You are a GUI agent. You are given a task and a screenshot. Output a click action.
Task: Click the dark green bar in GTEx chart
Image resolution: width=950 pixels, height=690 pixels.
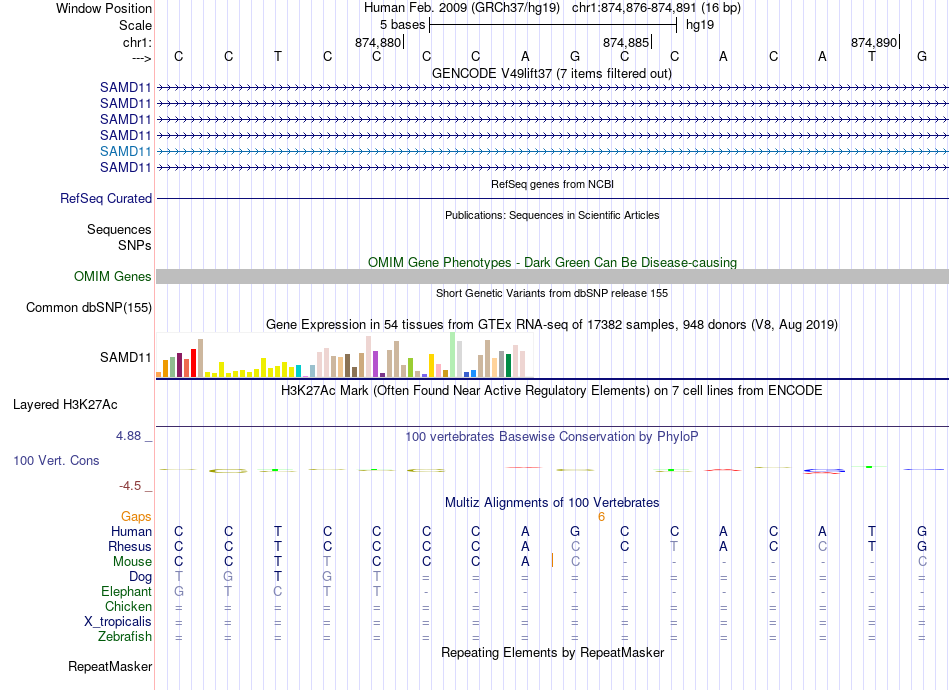click(508, 366)
